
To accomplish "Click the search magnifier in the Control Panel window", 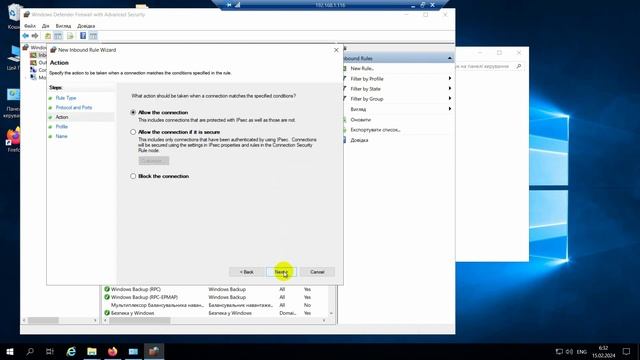I will [x=519, y=66].
